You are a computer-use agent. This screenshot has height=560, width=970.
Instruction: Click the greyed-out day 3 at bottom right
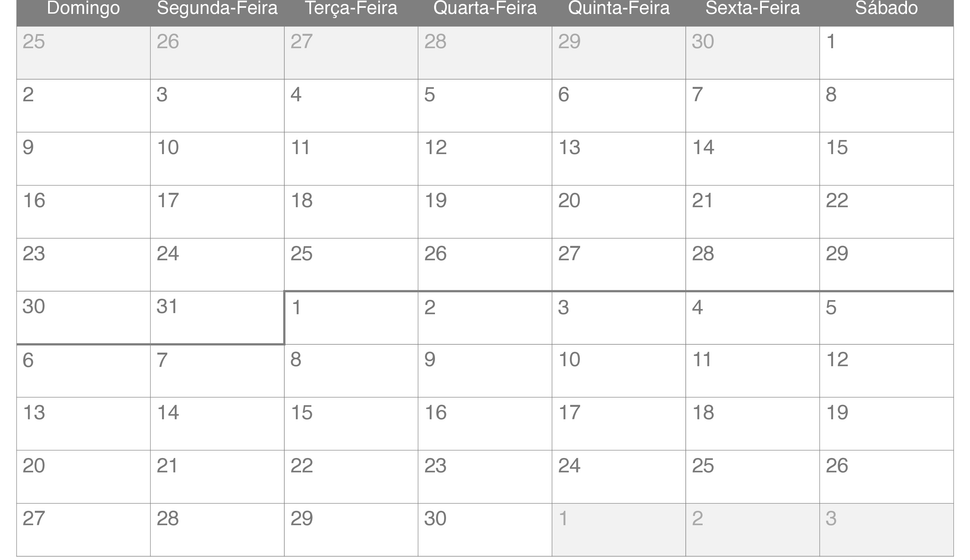tap(886, 530)
